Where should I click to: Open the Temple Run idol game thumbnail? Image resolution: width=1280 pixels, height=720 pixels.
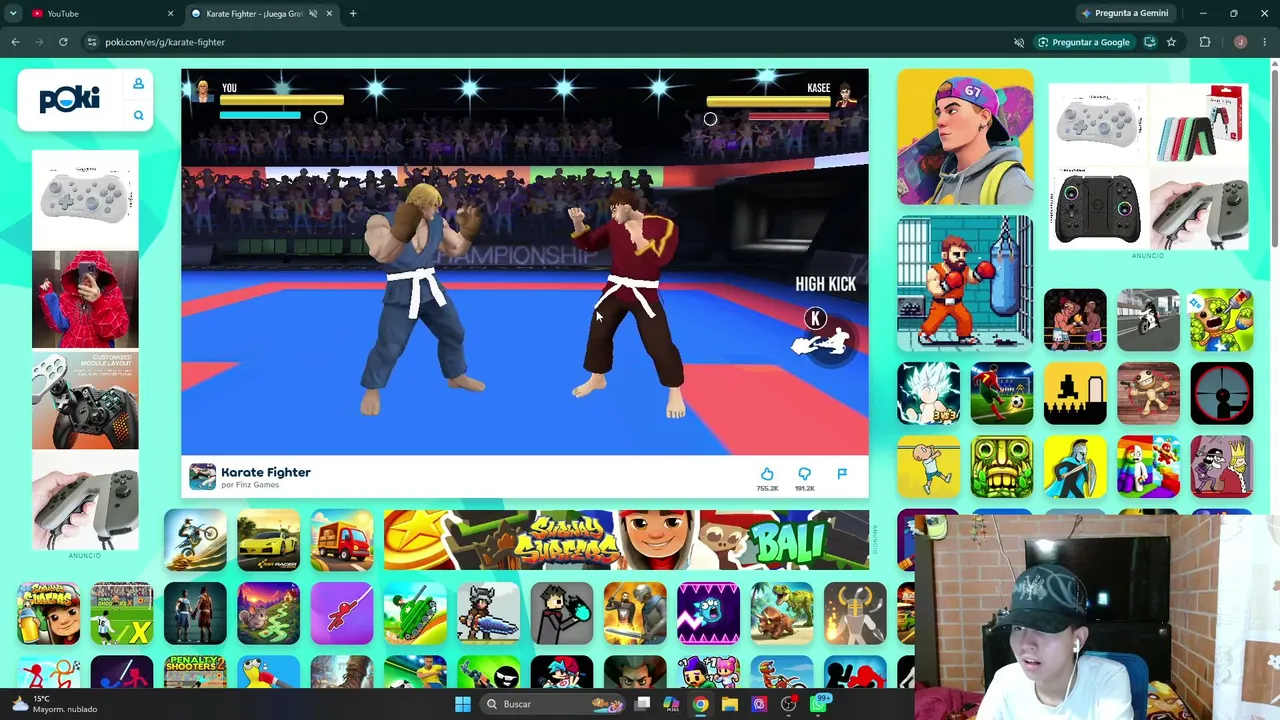(x=1002, y=467)
